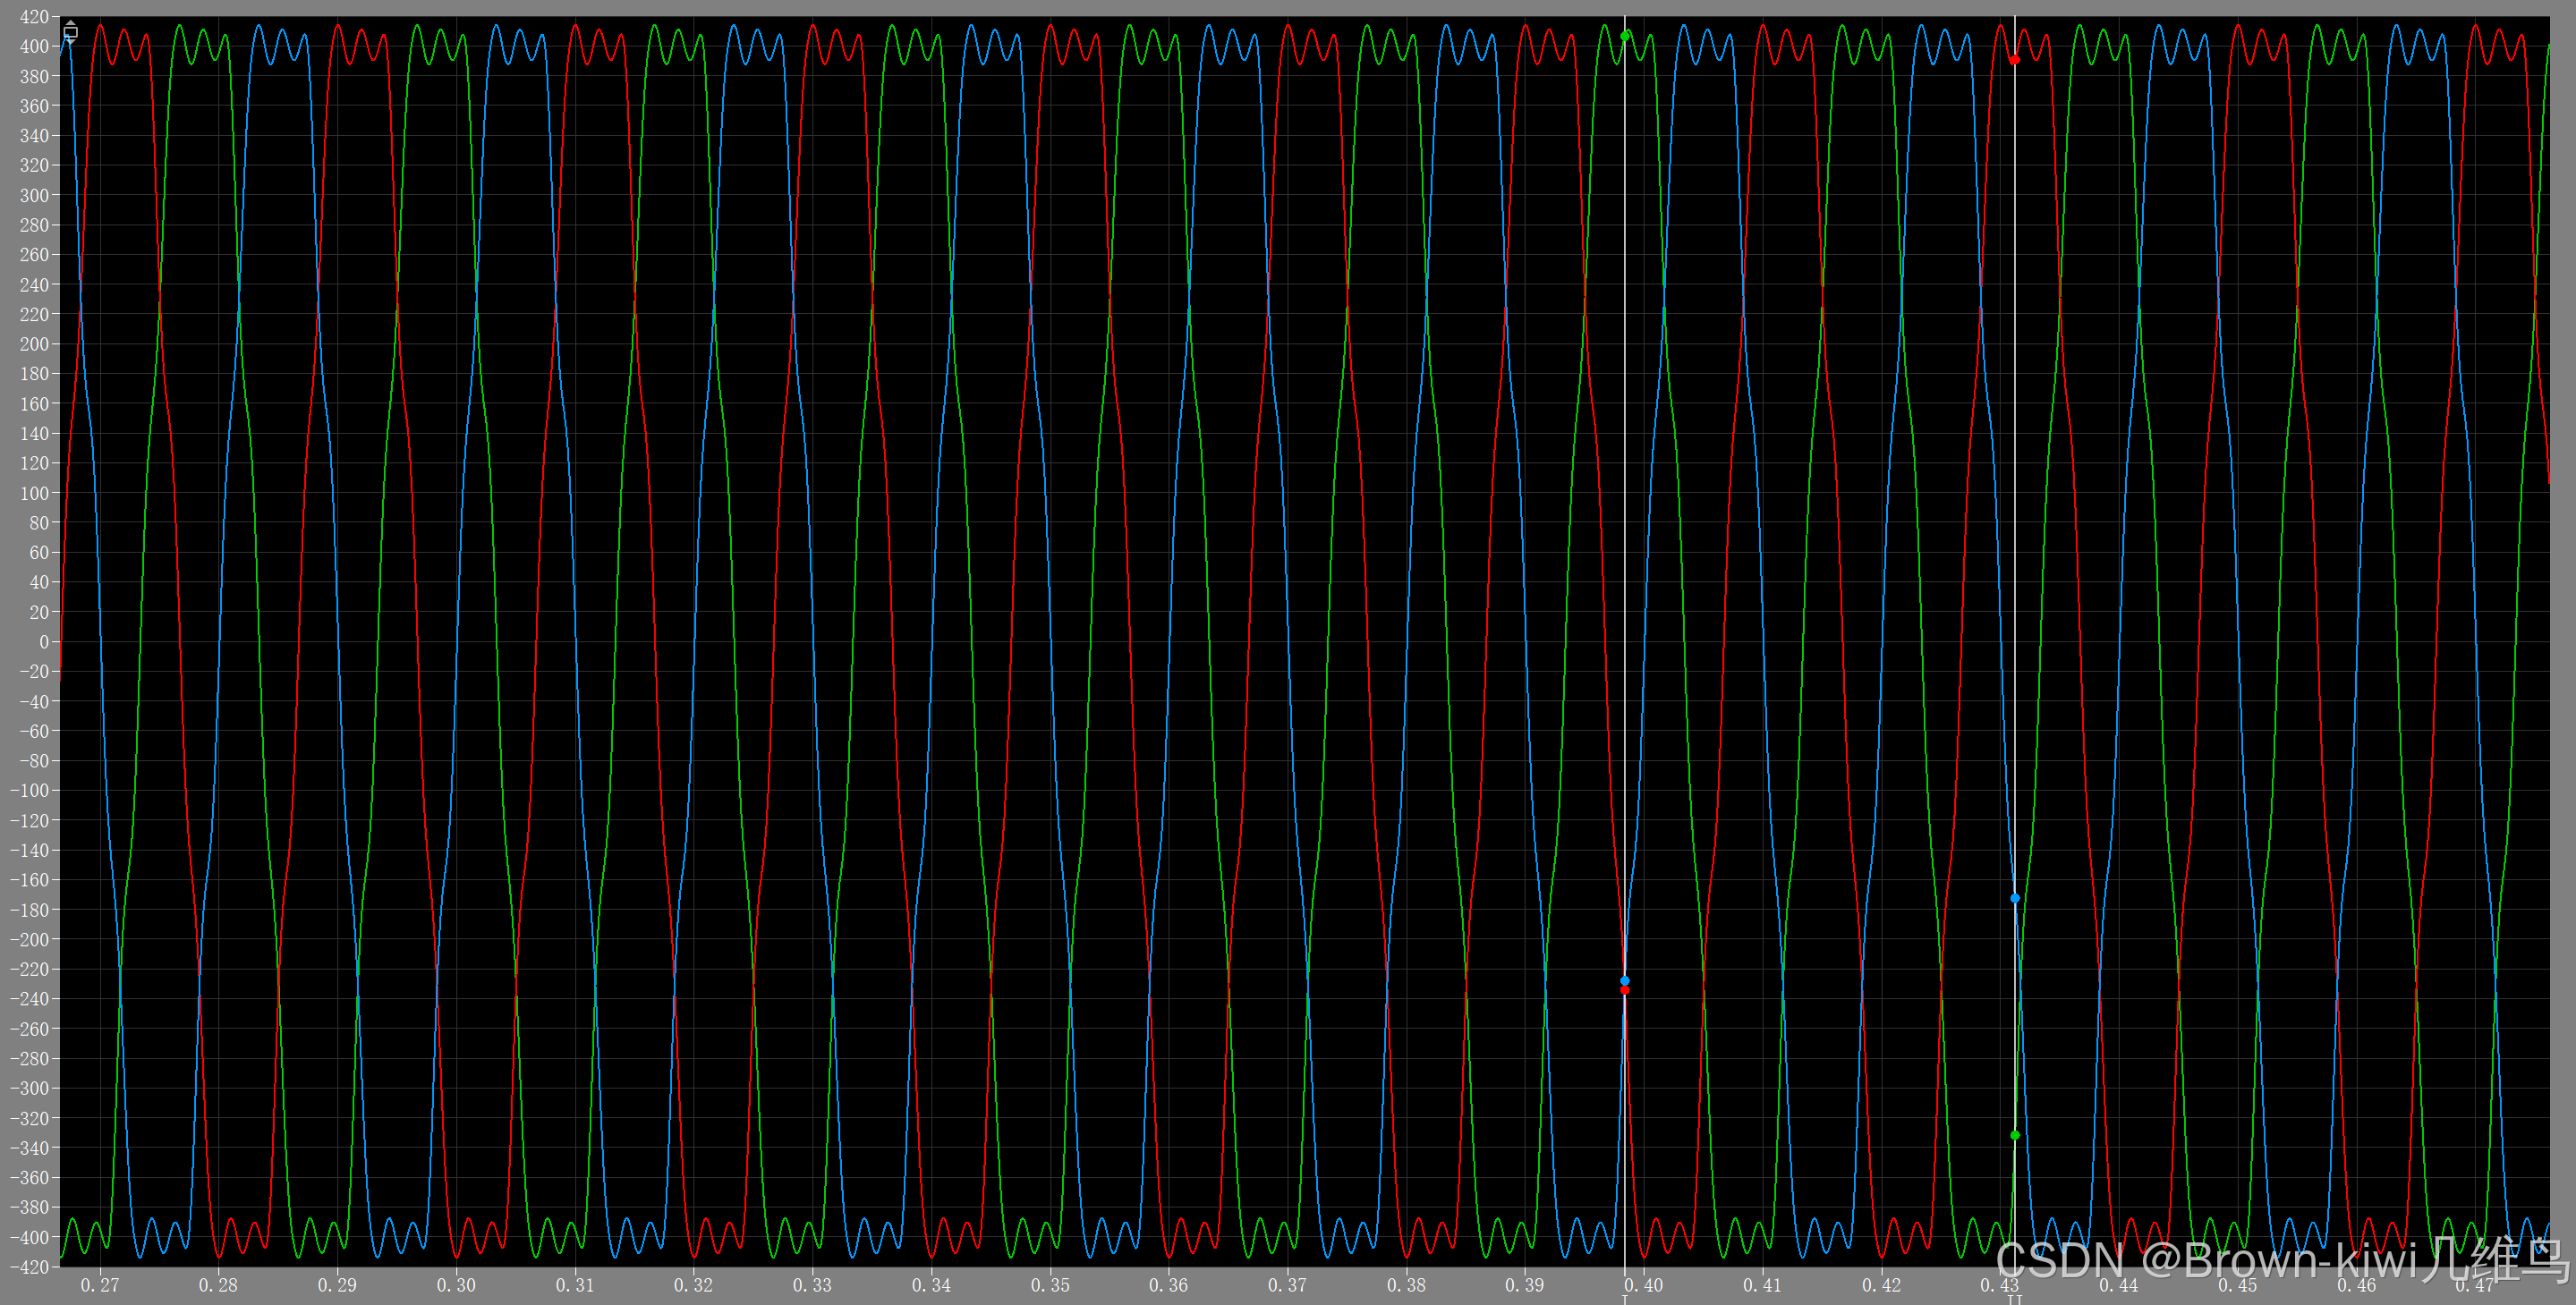Select vertical cursor line I
The width and height of the screenshot is (2576, 1305).
click(1624, 500)
